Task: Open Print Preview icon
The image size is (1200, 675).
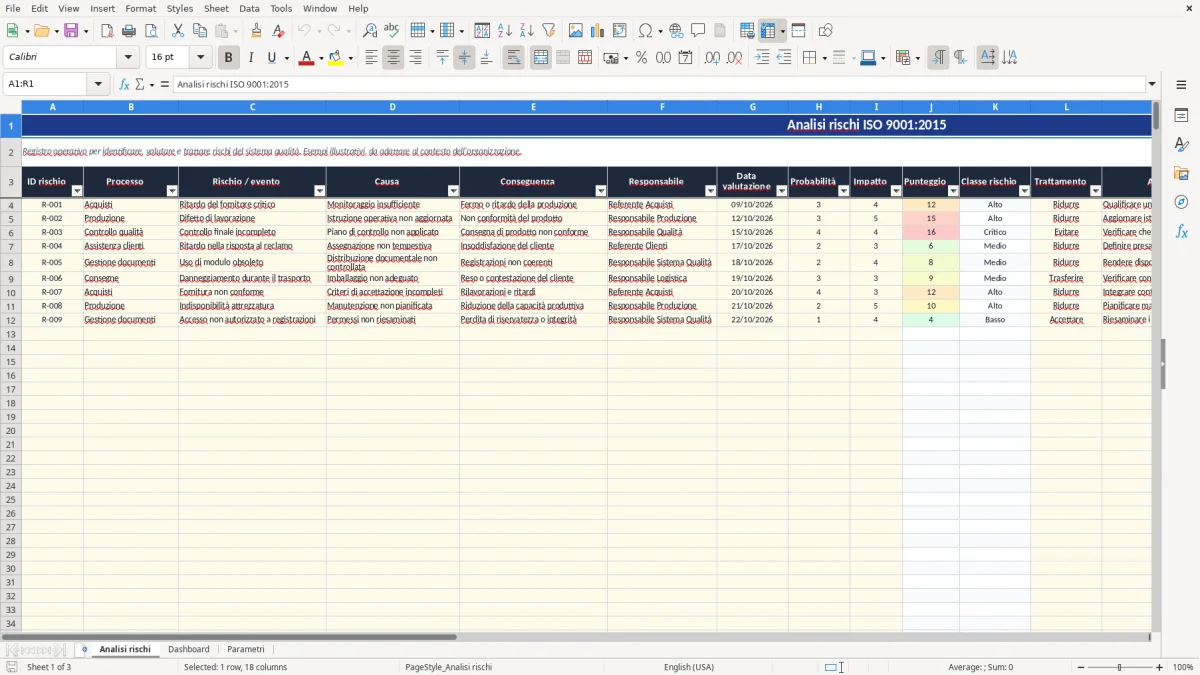Action: [x=151, y=31]
